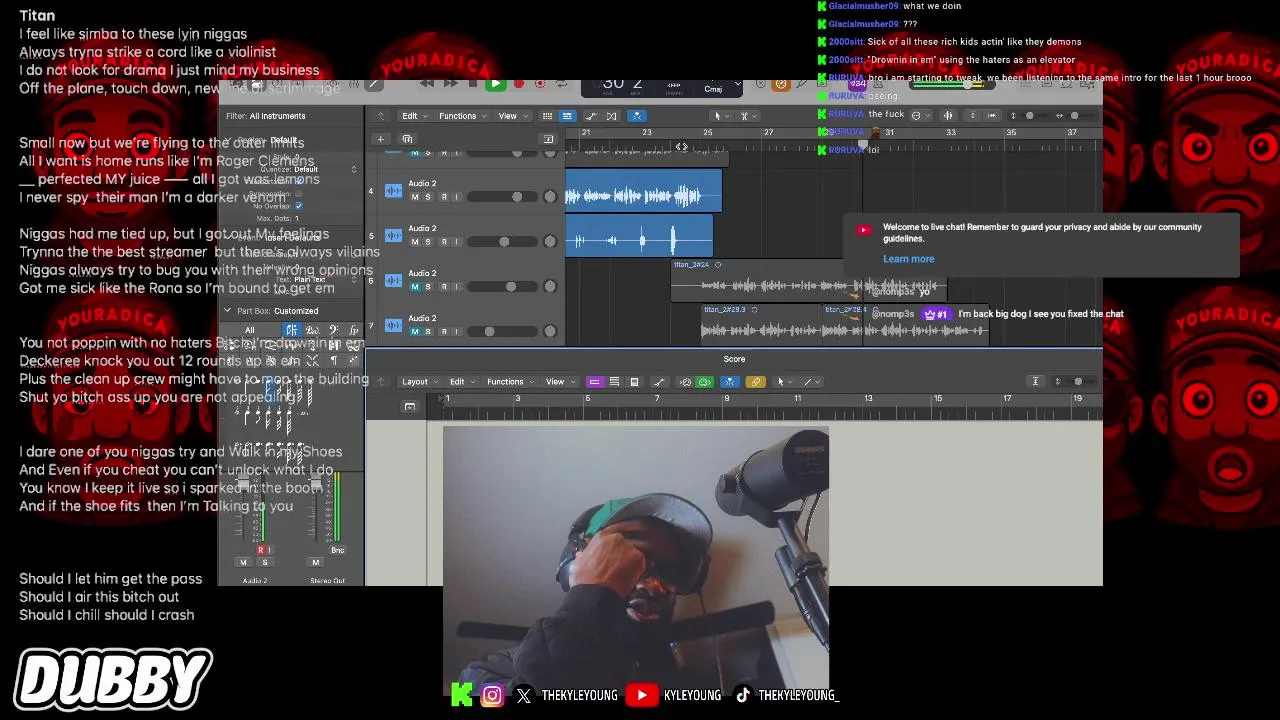Click bar 27 in the tracks area ruler
This screenshot has height=720, width=1280.
click(769, 133)
